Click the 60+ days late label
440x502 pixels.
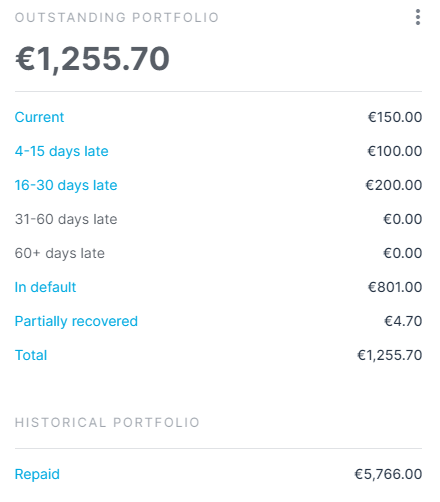(60, 254)
